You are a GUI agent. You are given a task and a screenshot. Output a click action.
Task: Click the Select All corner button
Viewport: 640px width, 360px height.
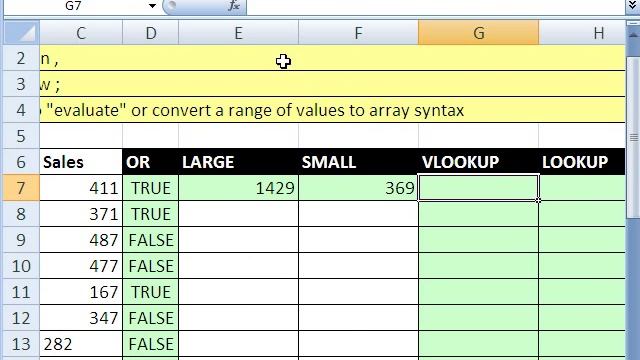pyautogui.click(x=22, y=33)
